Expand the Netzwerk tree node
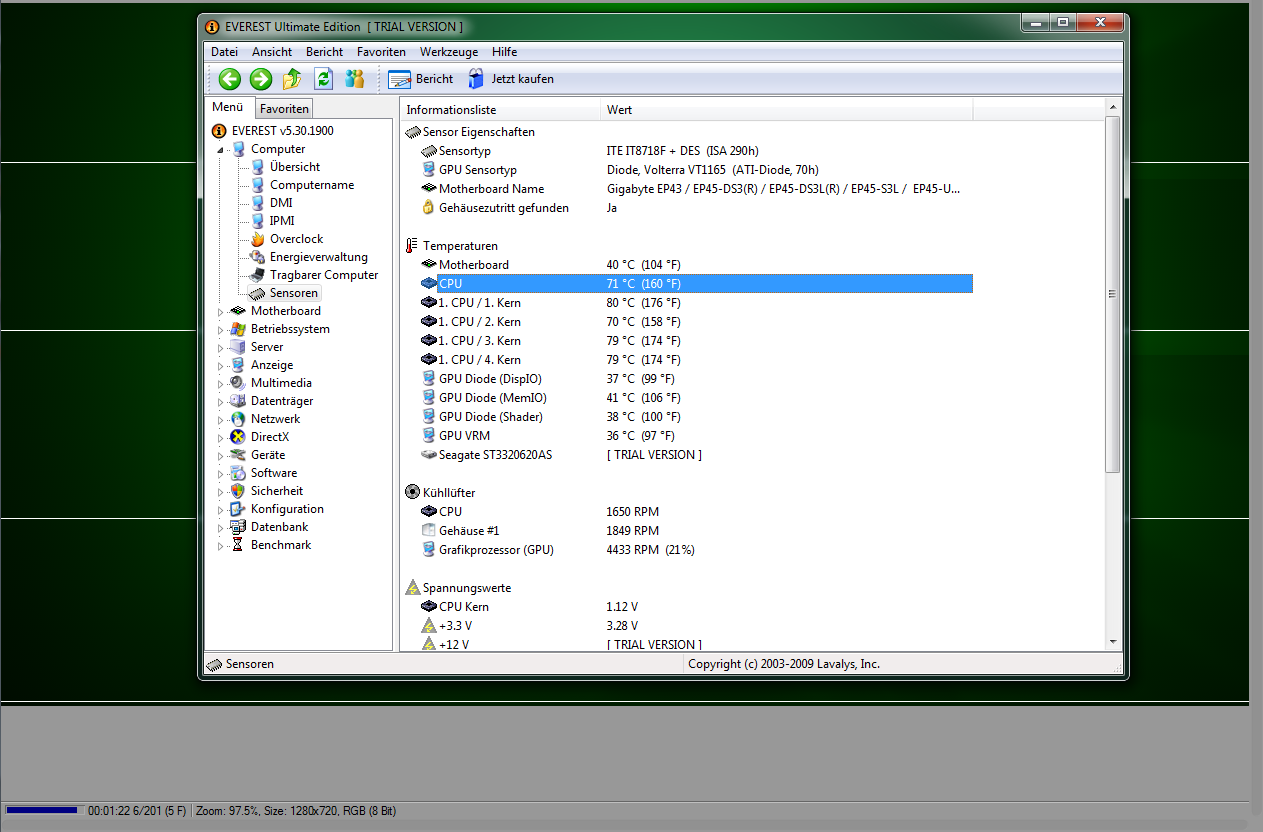This screenshot has width=1263, height=832. pyautogui.click(x=221, y=420)
